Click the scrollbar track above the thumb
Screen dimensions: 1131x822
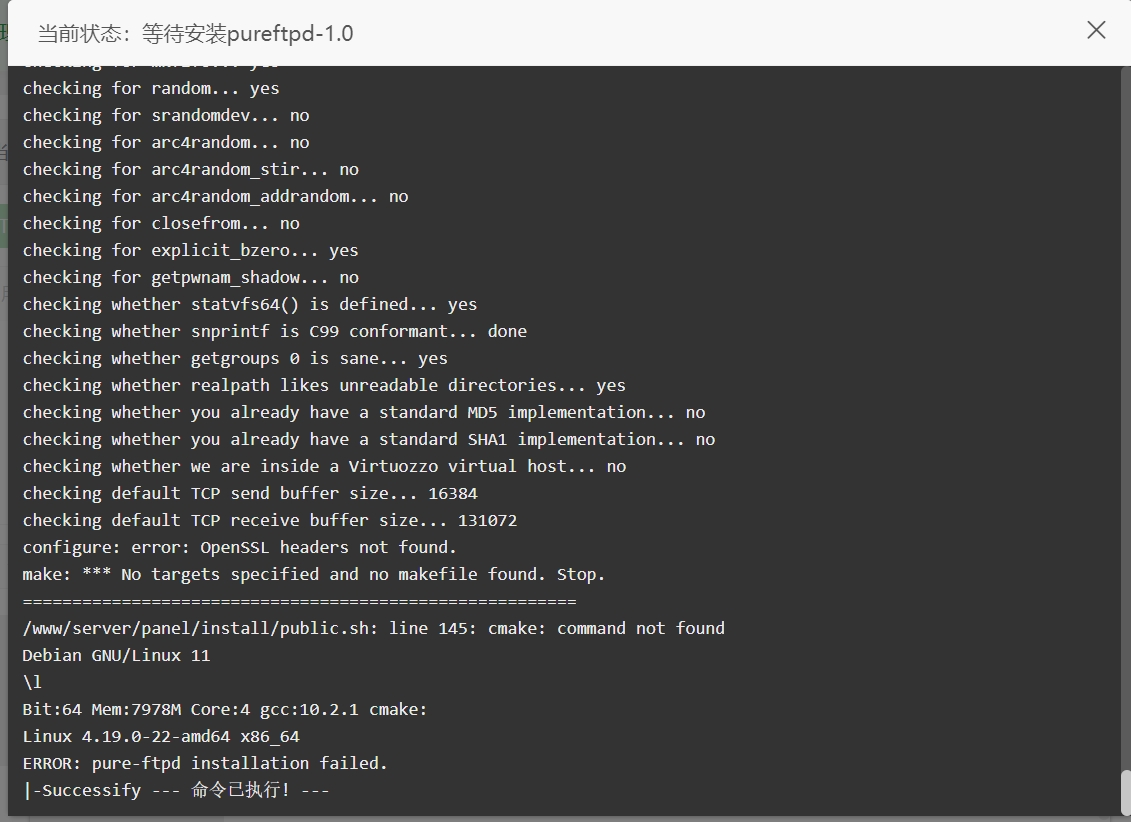coord(1125,418)
